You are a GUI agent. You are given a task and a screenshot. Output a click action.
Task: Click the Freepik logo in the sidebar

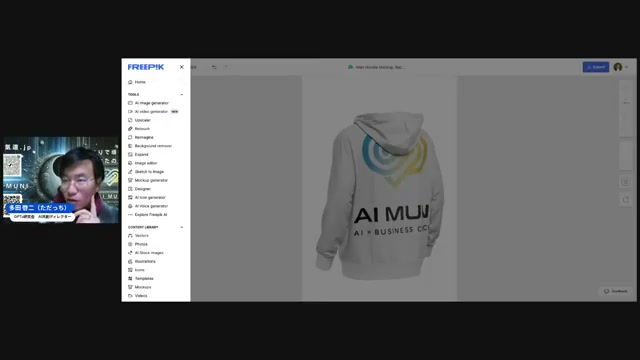pyautogui.click(x=146, y=67)
